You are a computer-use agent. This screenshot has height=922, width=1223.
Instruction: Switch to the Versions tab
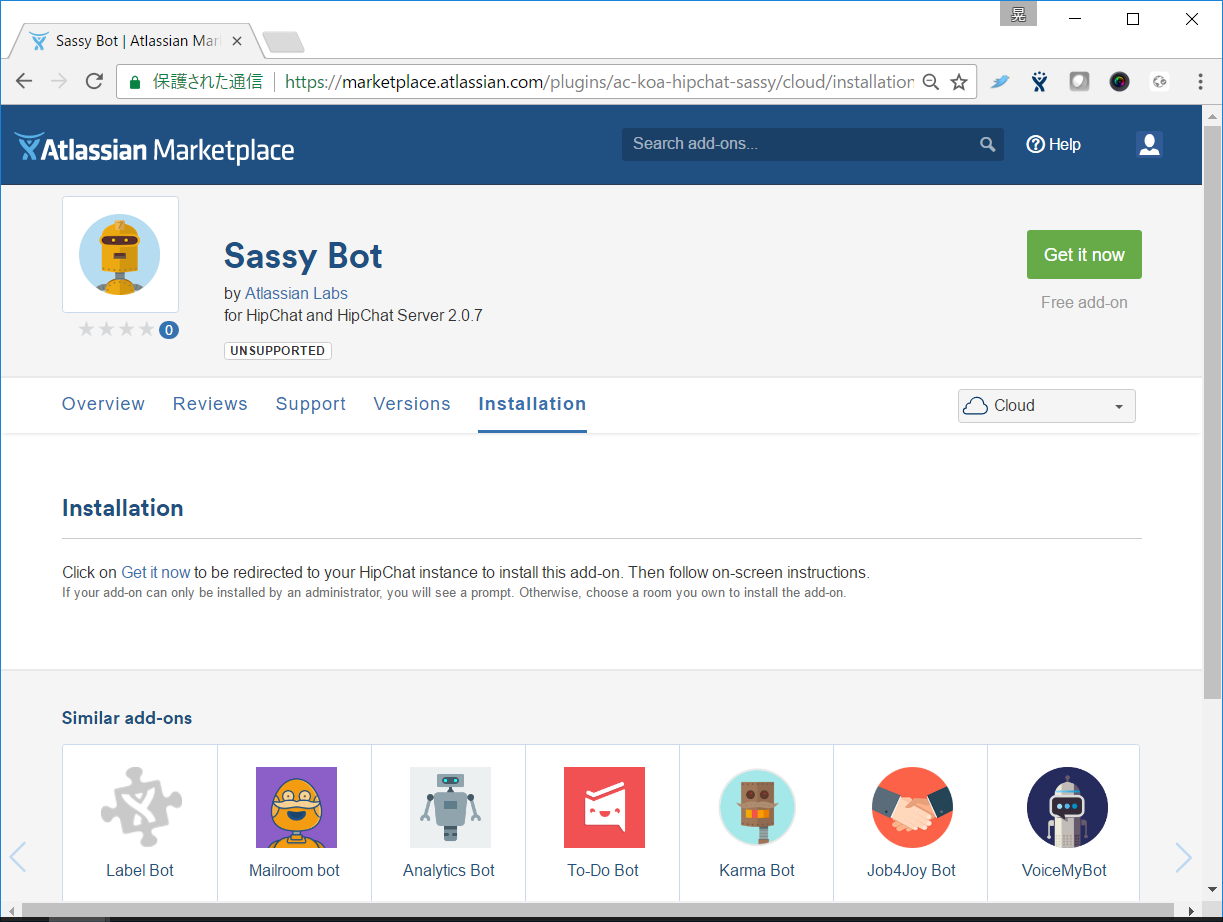pyautogui.click(x=412, y=404)
